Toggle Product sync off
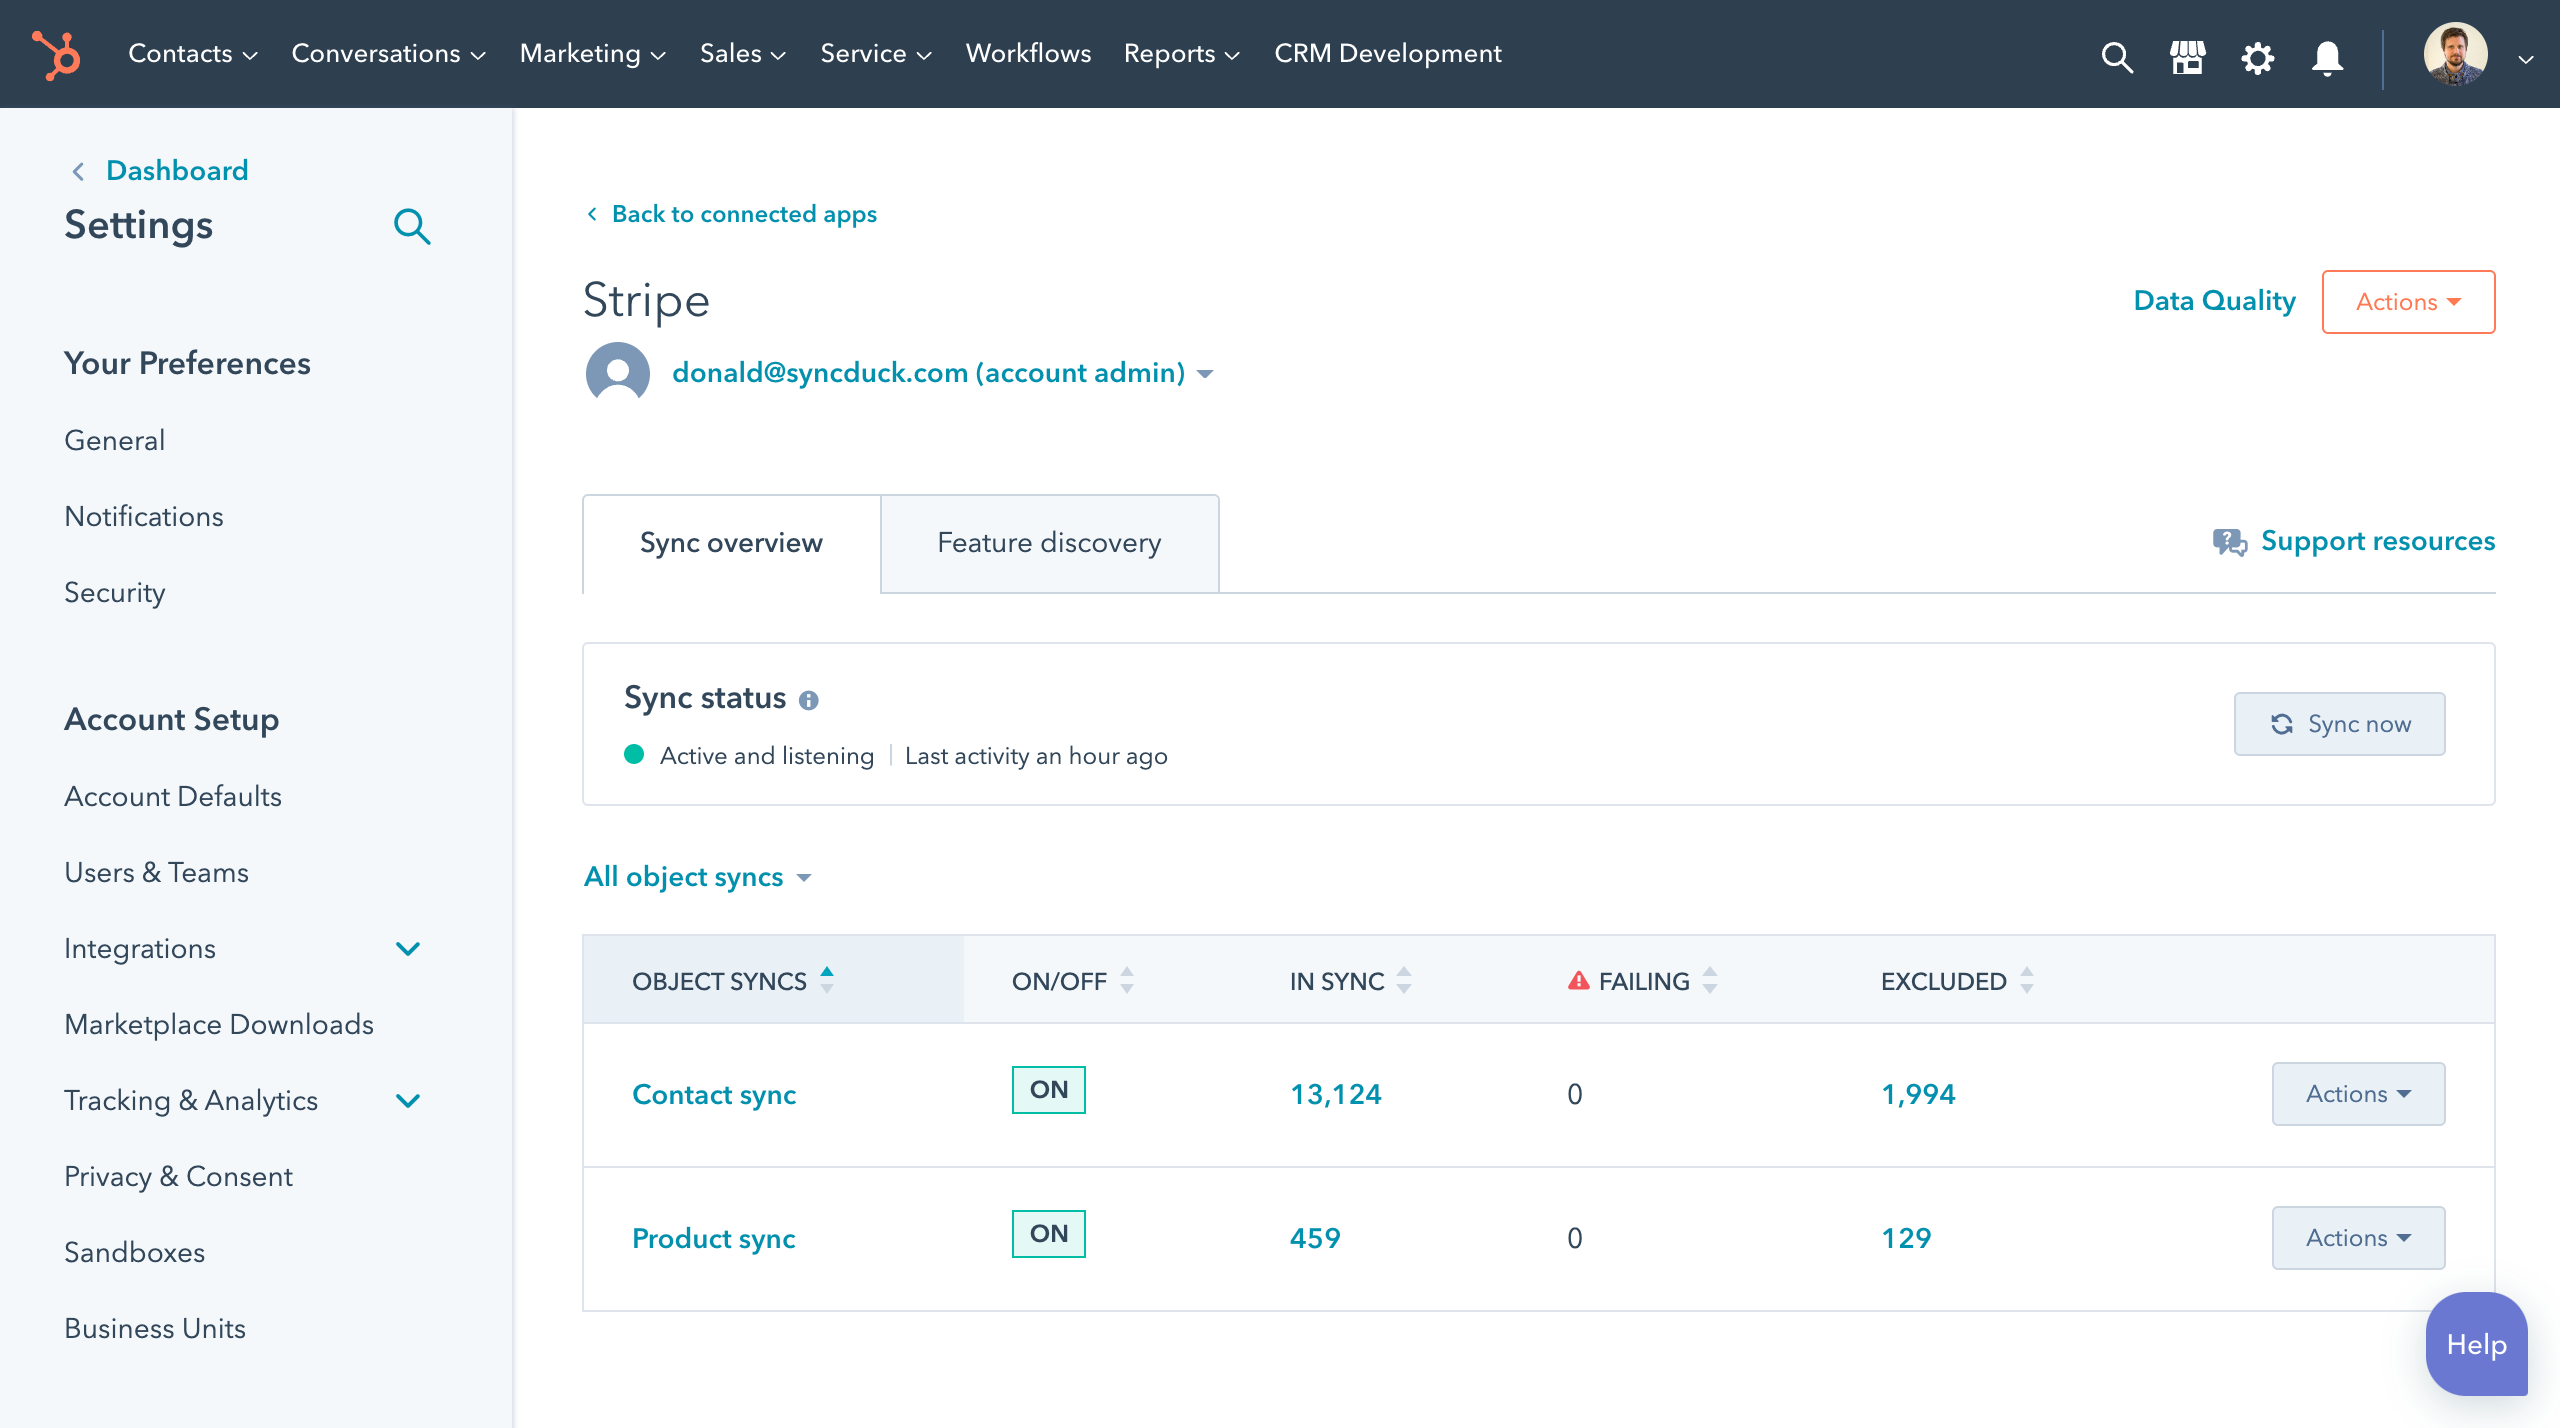 (1048, 1233)
